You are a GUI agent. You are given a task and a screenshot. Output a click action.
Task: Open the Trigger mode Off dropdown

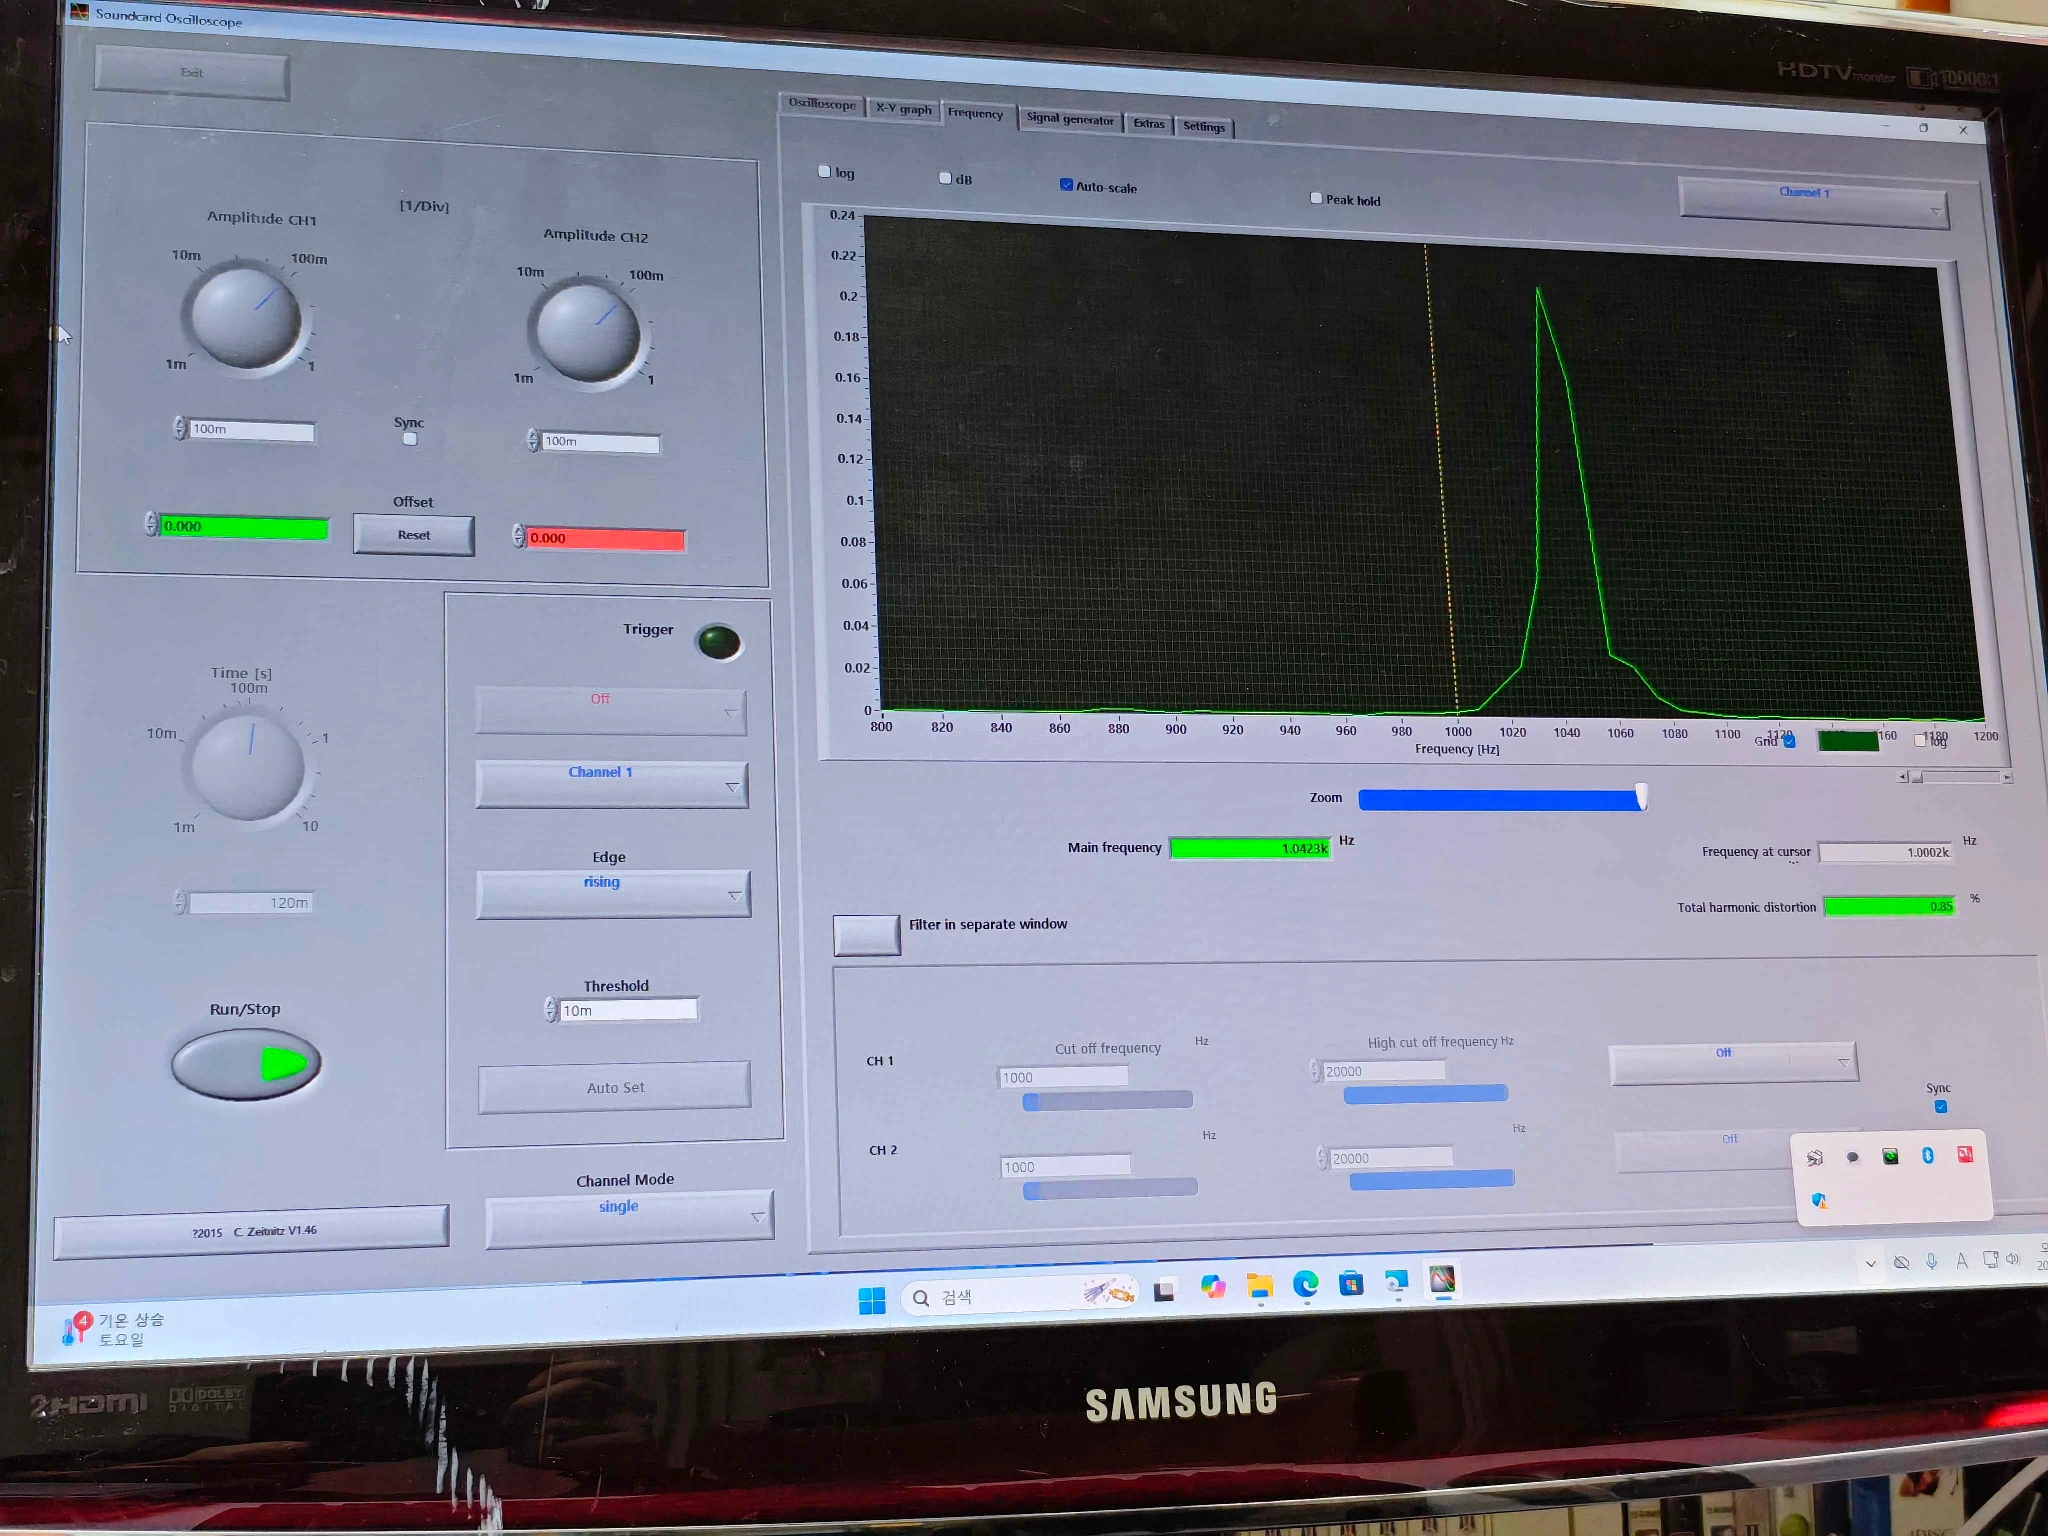611,711
